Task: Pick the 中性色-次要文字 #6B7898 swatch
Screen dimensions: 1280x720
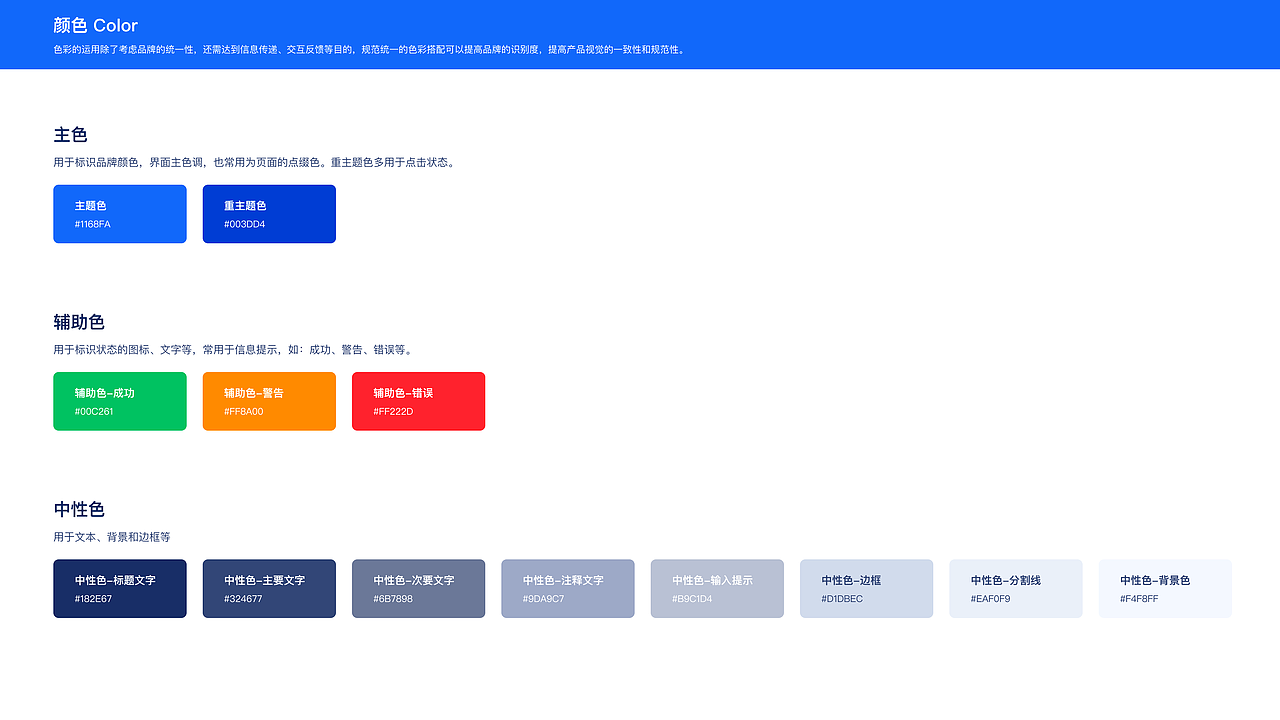Action: click(x=418, y=588)
